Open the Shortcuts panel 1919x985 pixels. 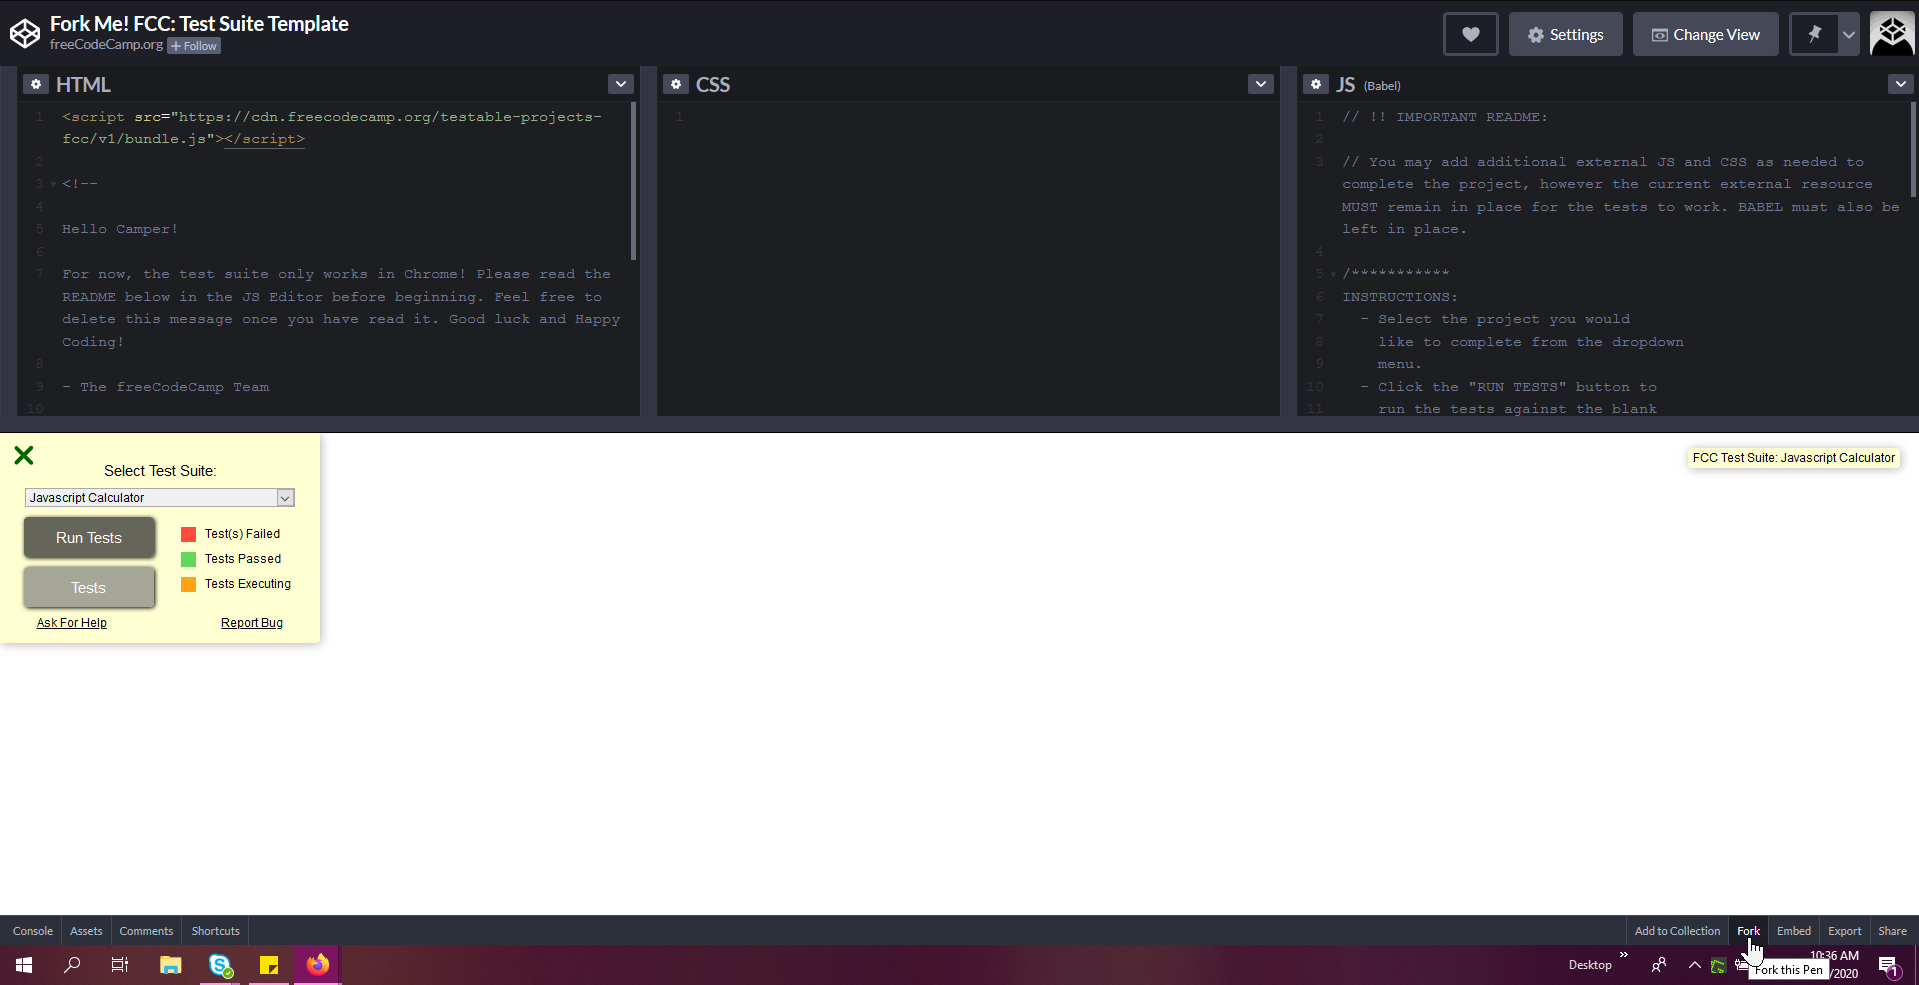coord(216,931)
